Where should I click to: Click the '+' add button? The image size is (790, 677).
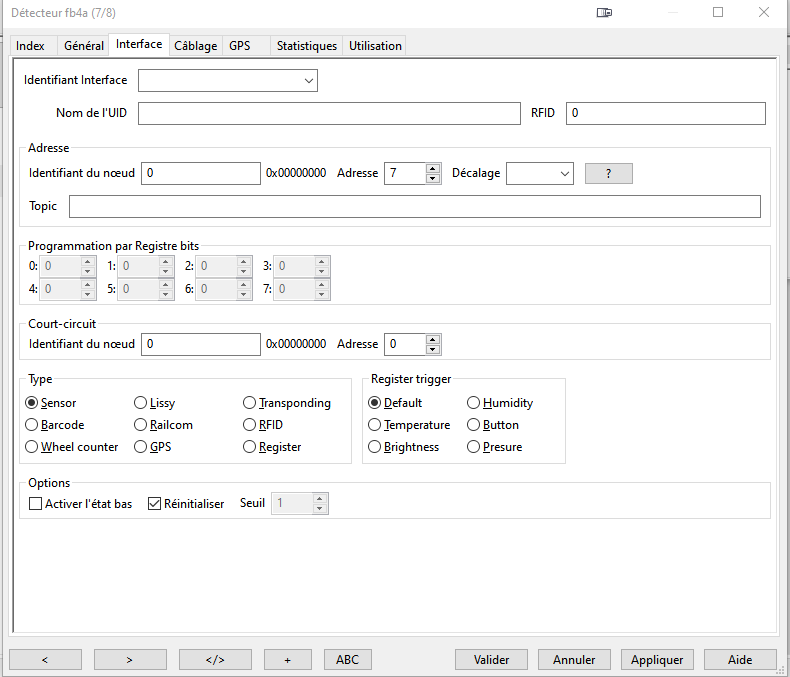(288, 660)
